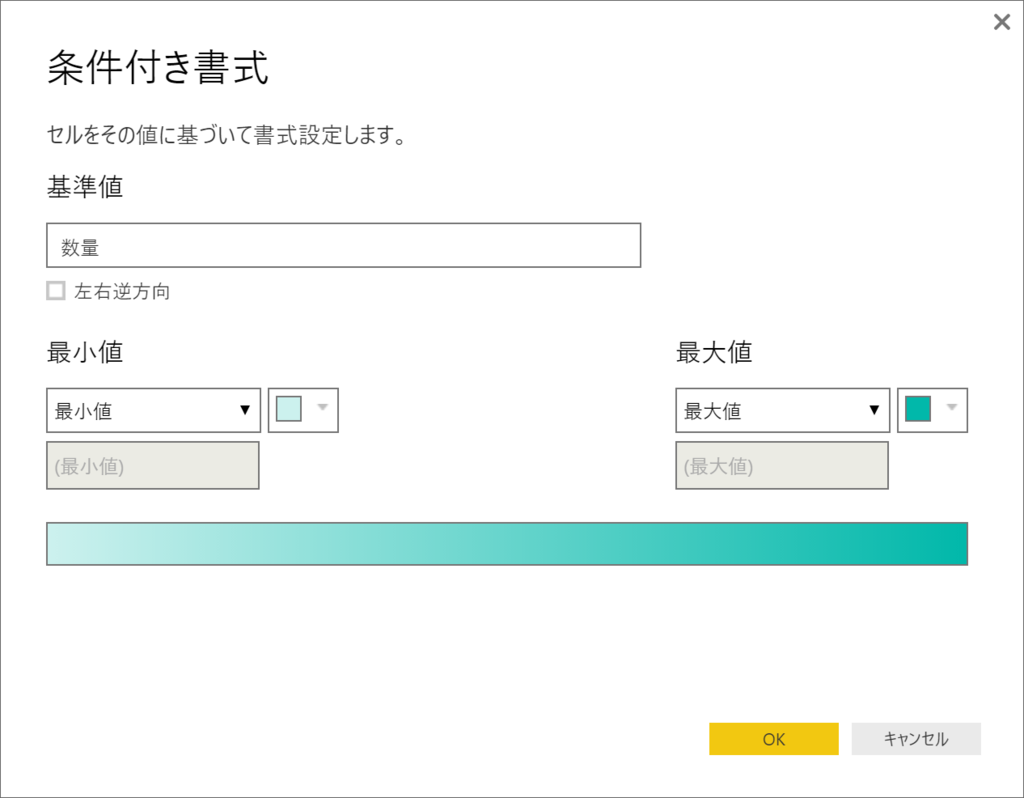
Task: Click the disabled (最大値) value field
Action: [782, 466]
